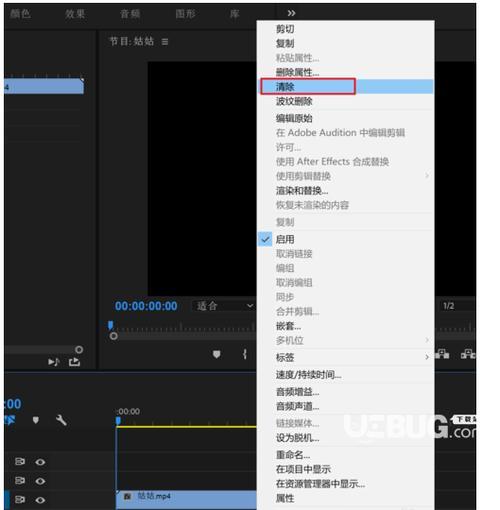Screen dimensions: 500x510
Task: Click the extract button at the far right
Action: click(468, 354)
